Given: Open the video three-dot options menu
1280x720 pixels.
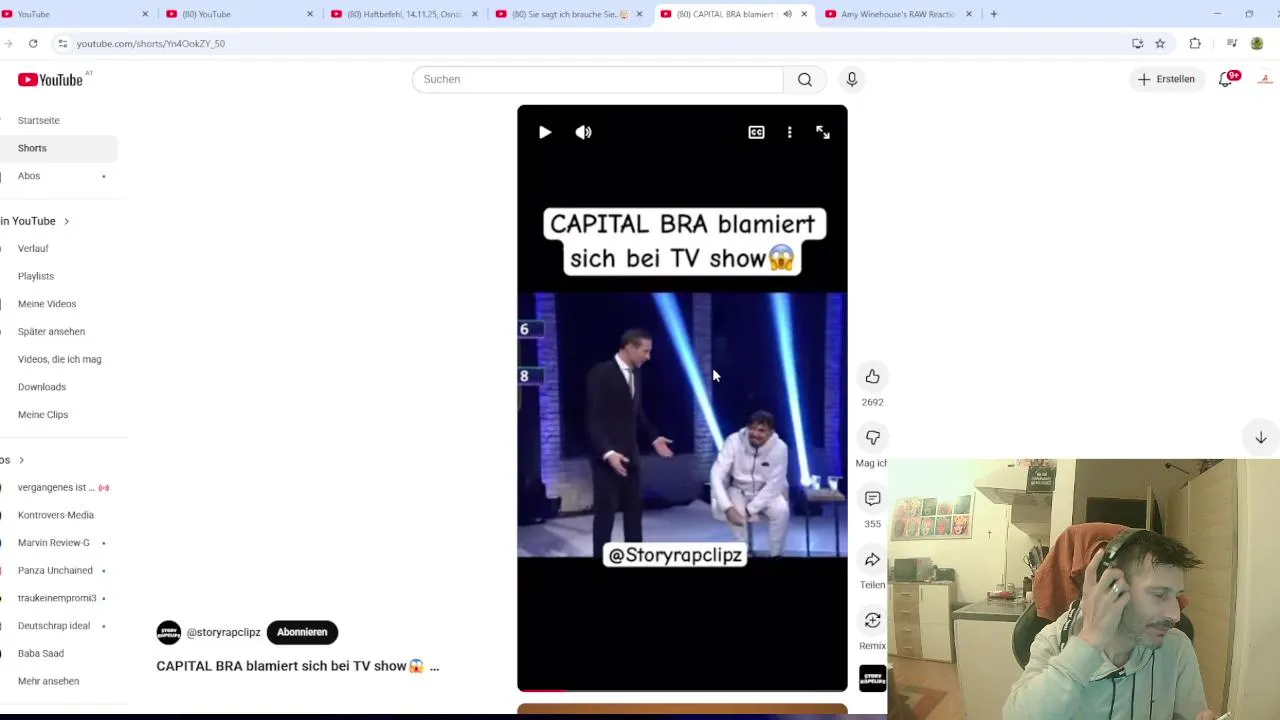Looking at the screenshot, I should (x=790, y=132).
